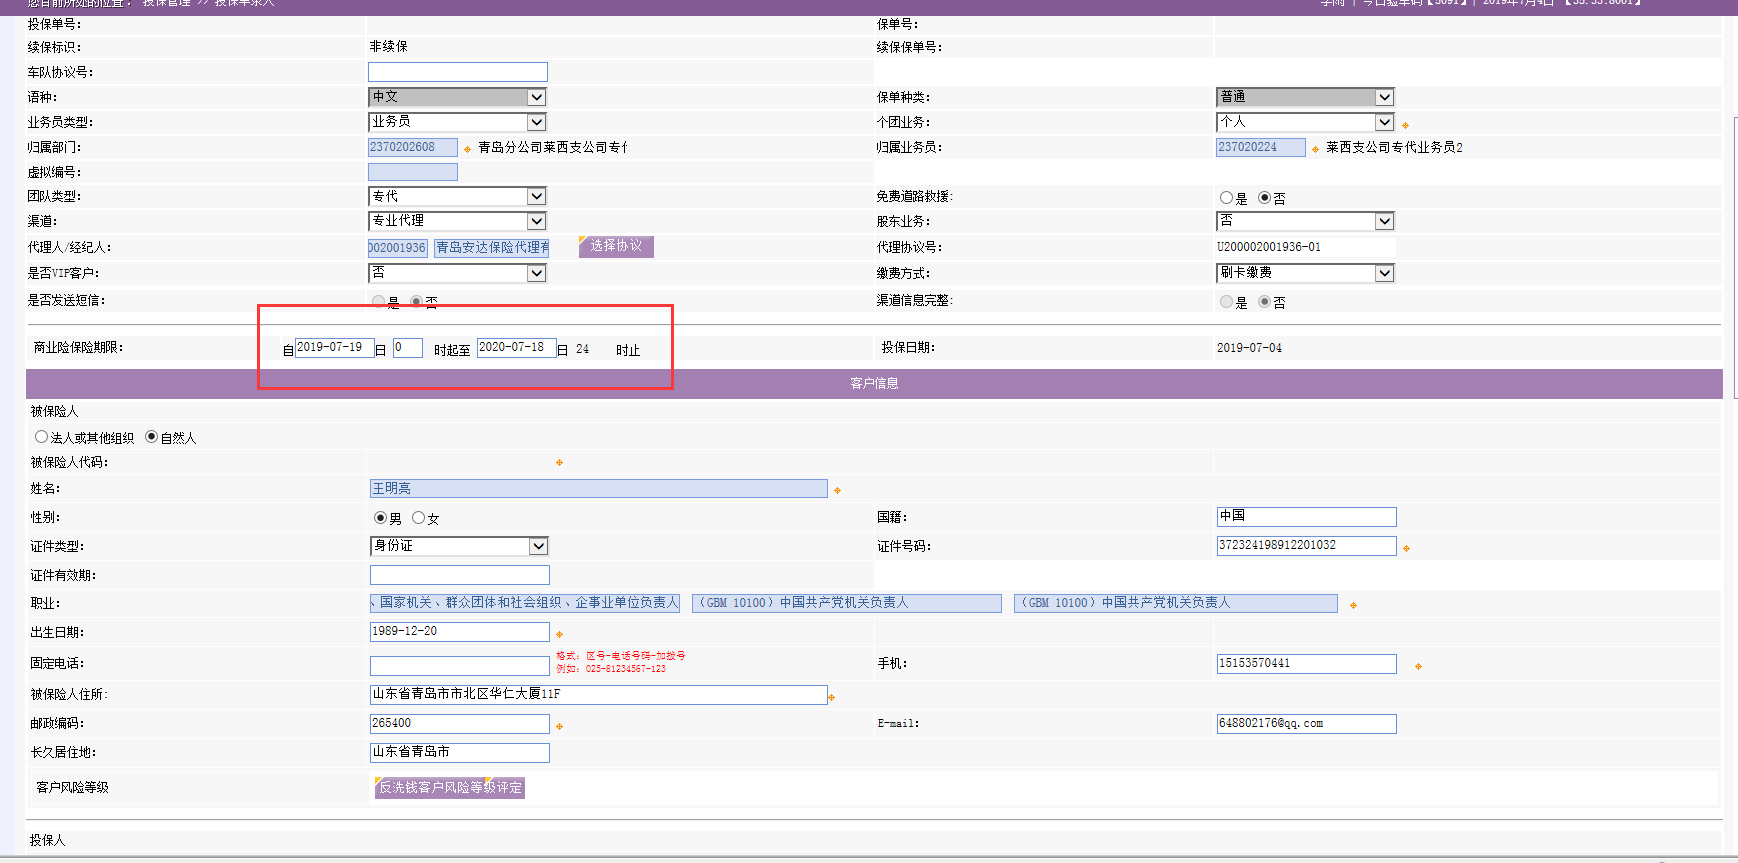The height and width of the screenshot is (863, 1738).
Task: Expand the 渠道 dropdown showing 专业代理
Action: (x=537, y=221)
